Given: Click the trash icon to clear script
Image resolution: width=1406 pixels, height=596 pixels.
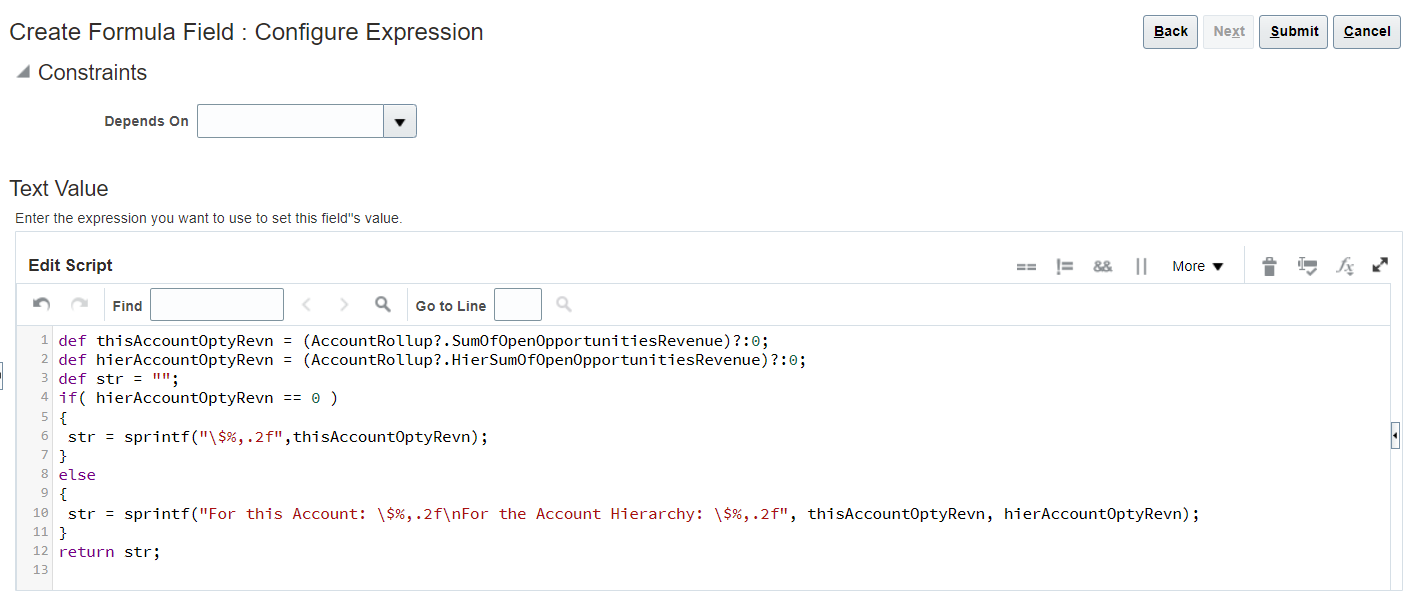Looking at the screenshot, I should pos(1269,266).
